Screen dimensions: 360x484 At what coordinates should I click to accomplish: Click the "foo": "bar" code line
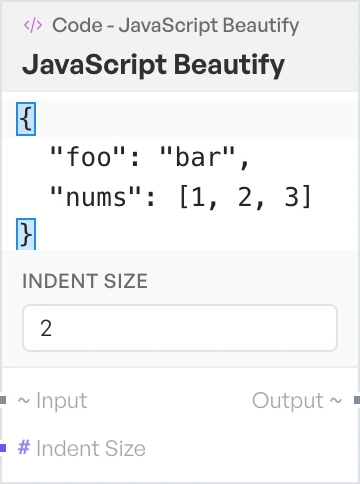pos(149,157)
